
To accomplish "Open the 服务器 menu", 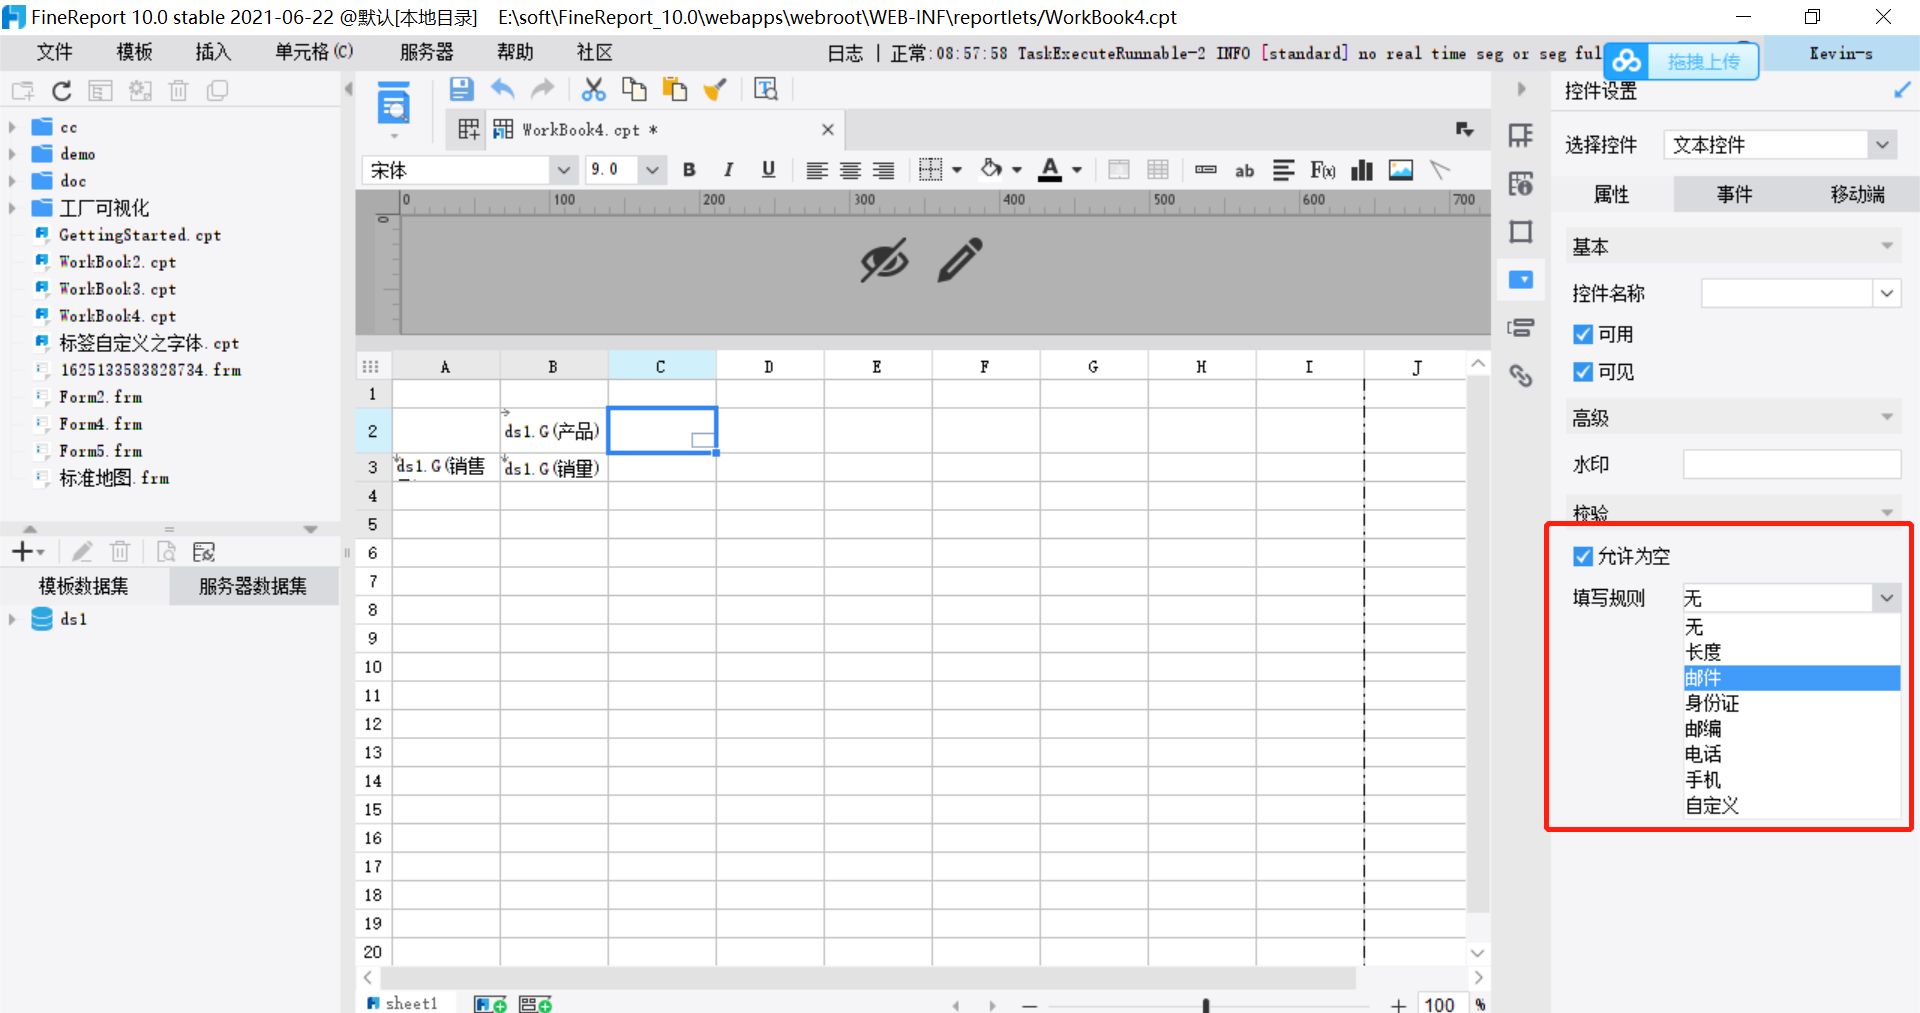I will (x=426, y=52).
